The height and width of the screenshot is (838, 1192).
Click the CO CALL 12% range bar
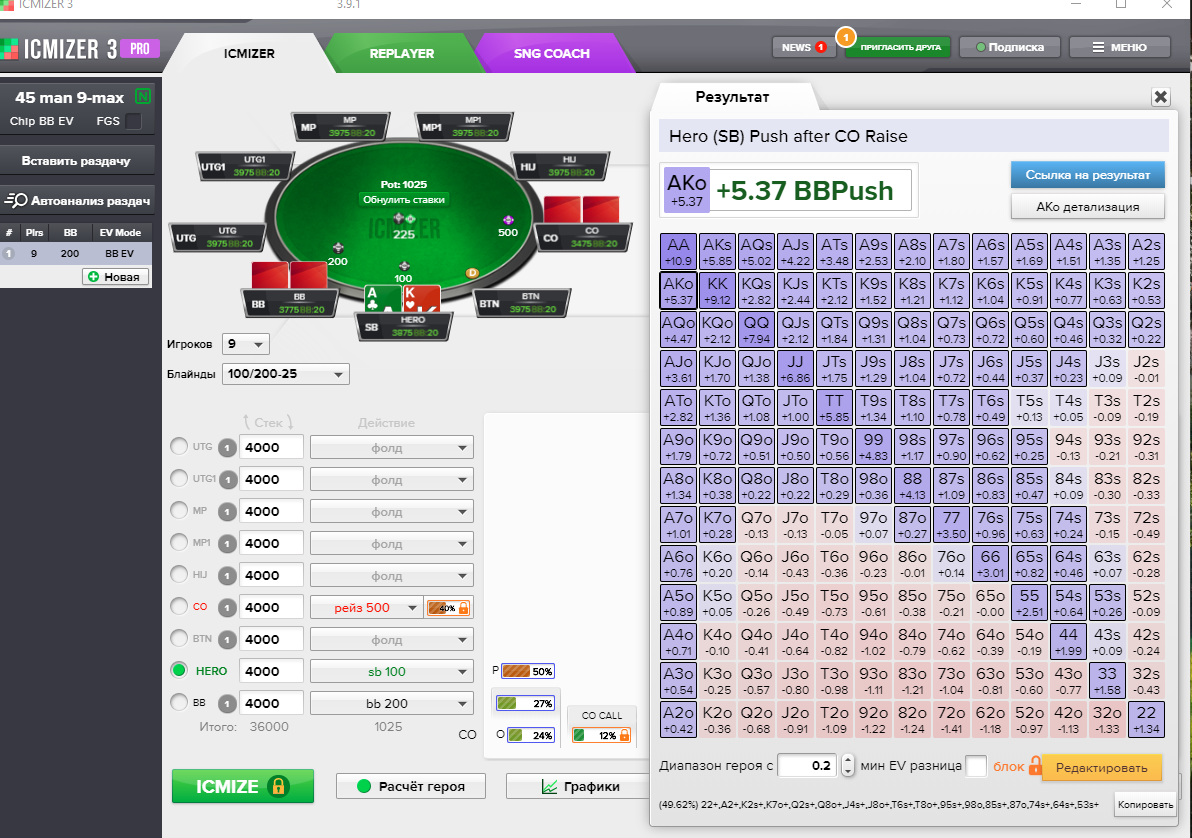click(x=601, y=735)
